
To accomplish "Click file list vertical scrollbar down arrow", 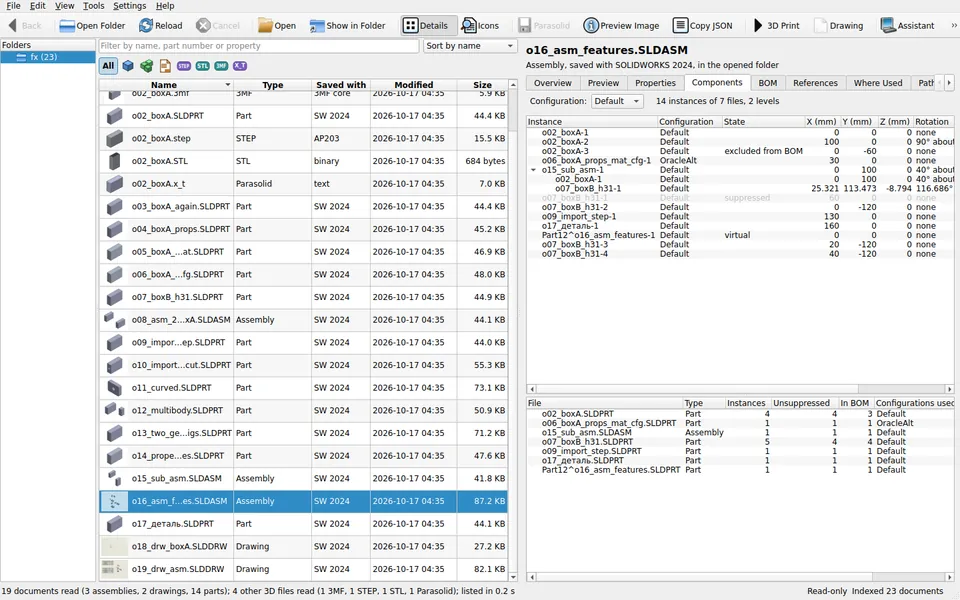I will click(x=513, y=577).
